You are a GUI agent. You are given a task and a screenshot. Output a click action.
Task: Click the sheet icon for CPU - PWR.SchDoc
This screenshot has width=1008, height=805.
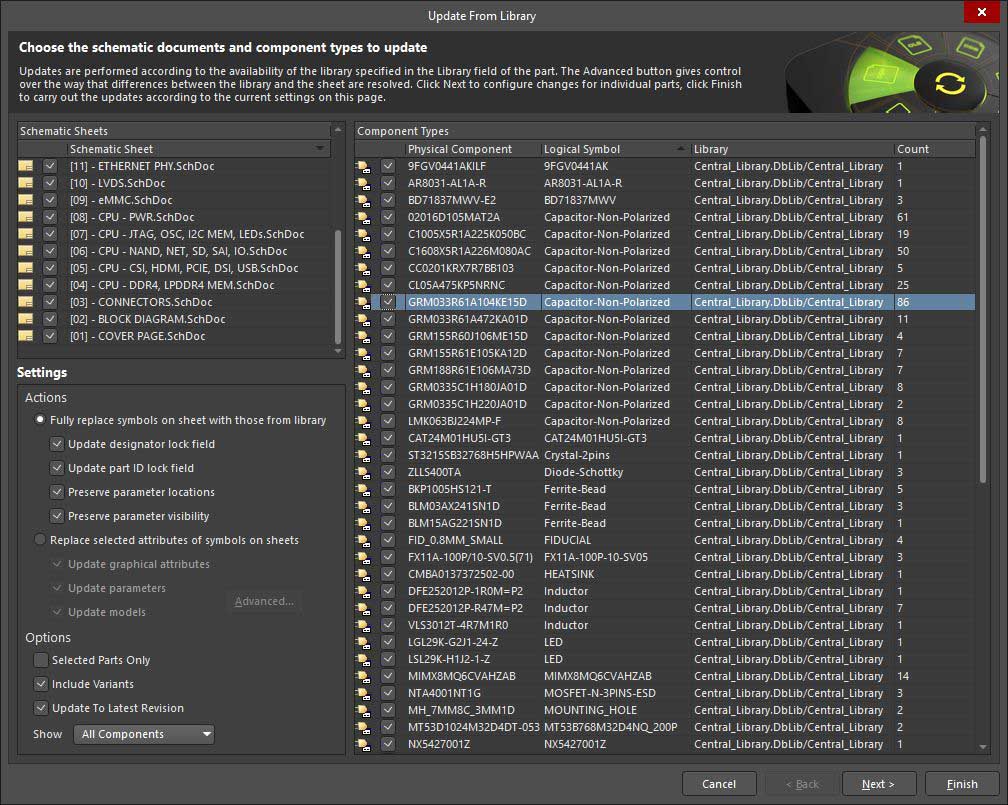(26, 217)
